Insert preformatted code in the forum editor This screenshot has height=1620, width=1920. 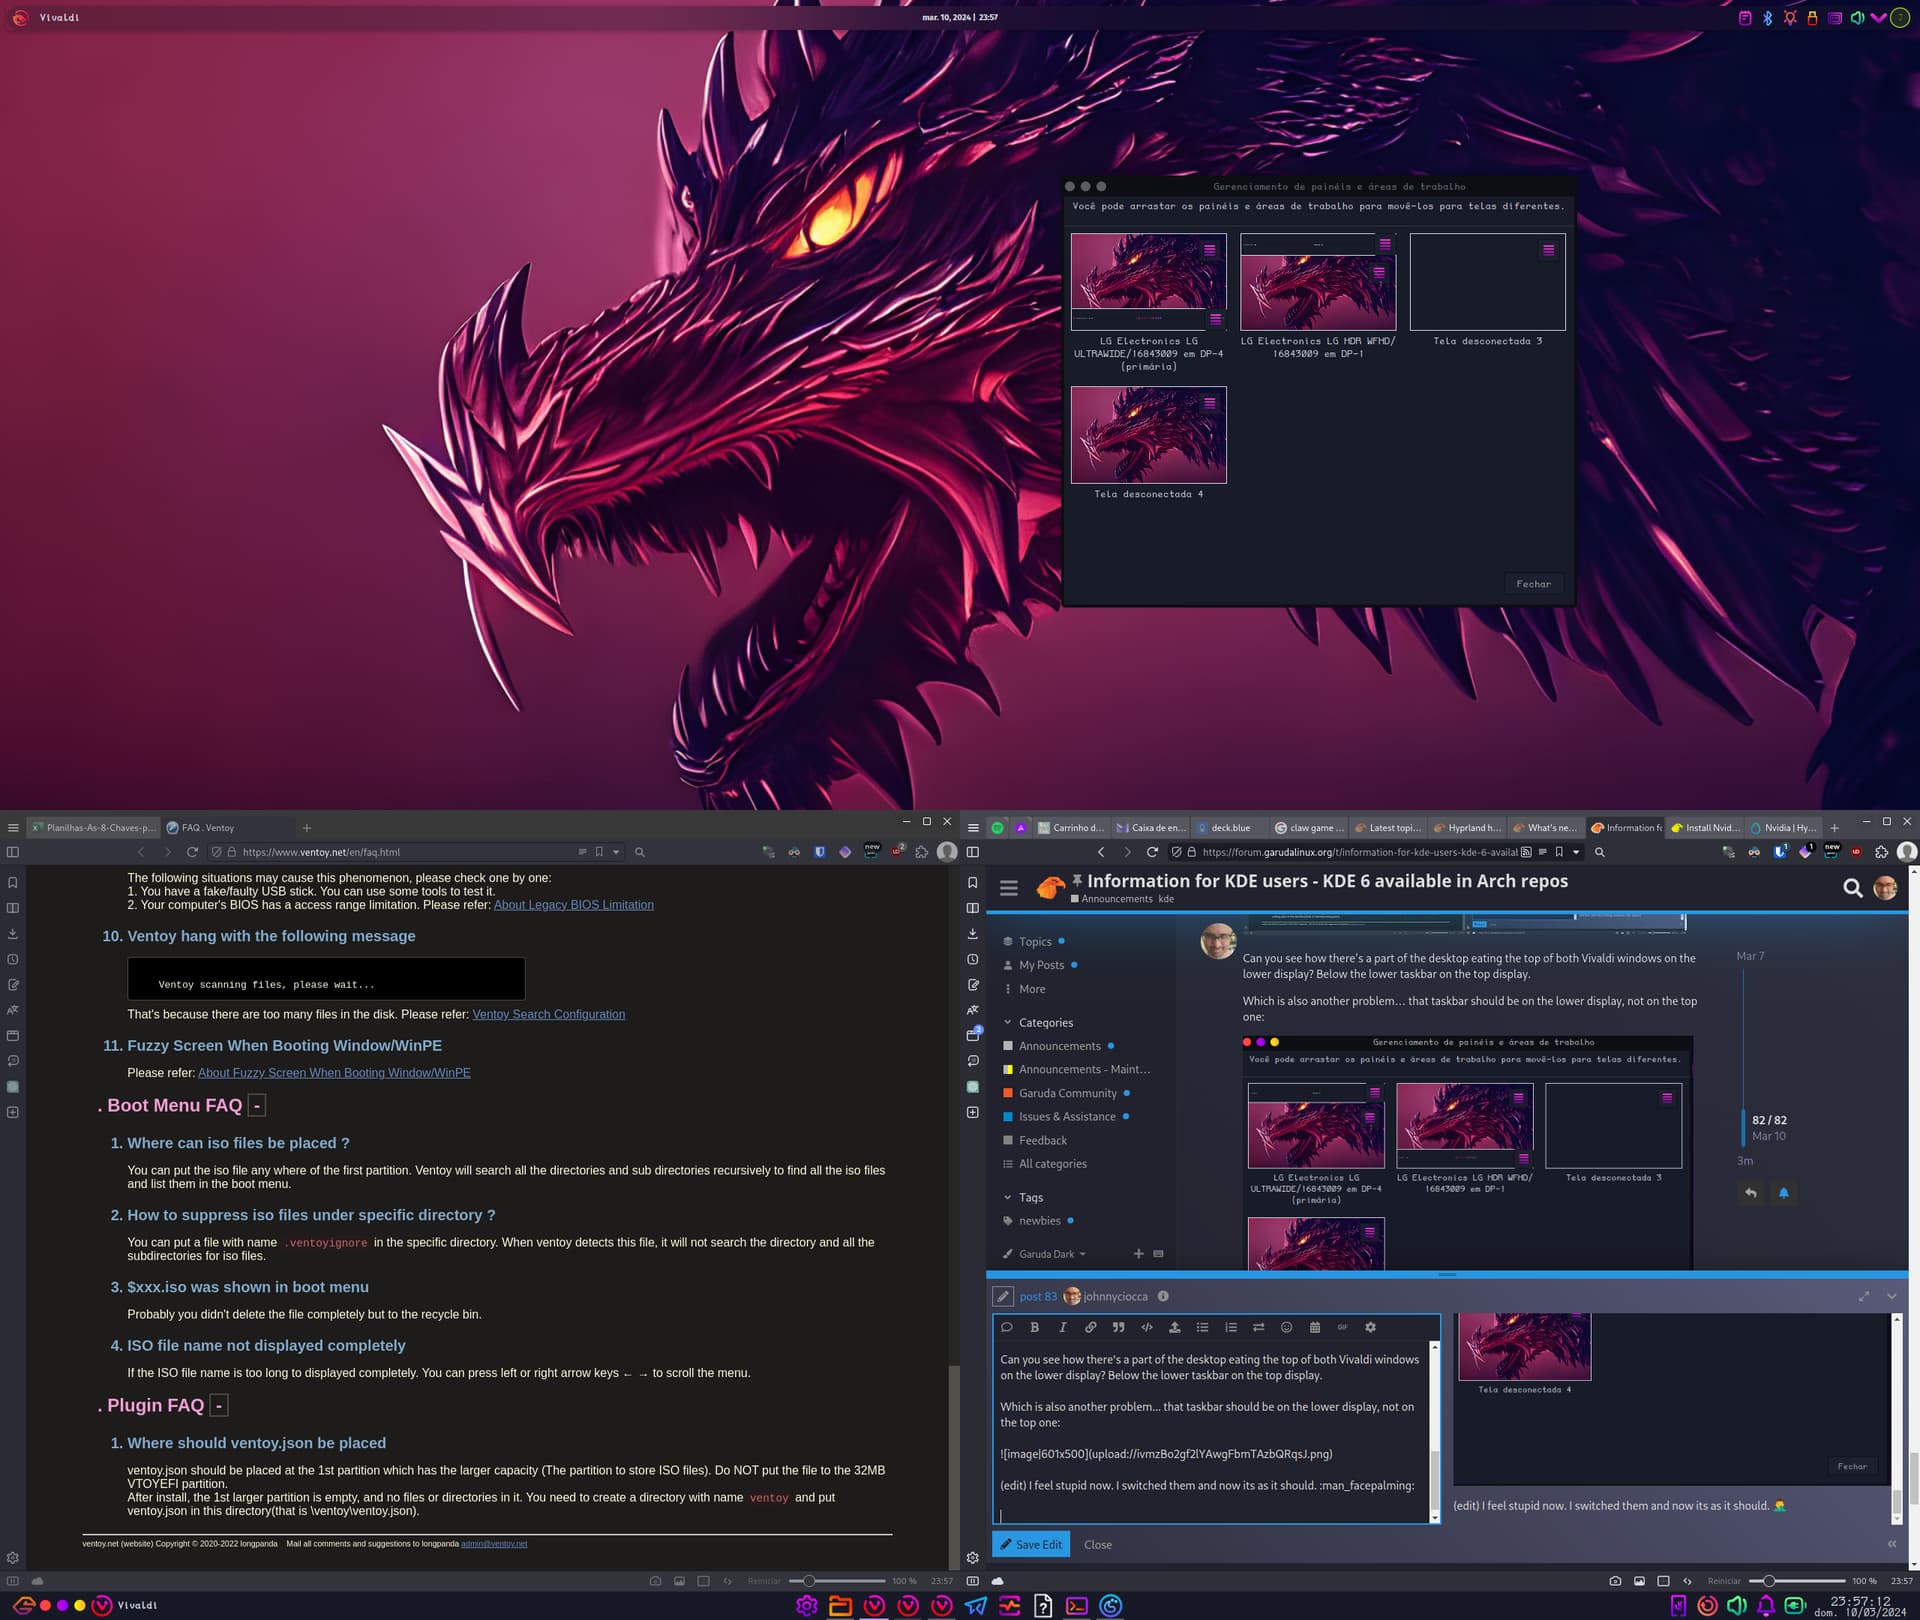(x=1147, y=1327)
